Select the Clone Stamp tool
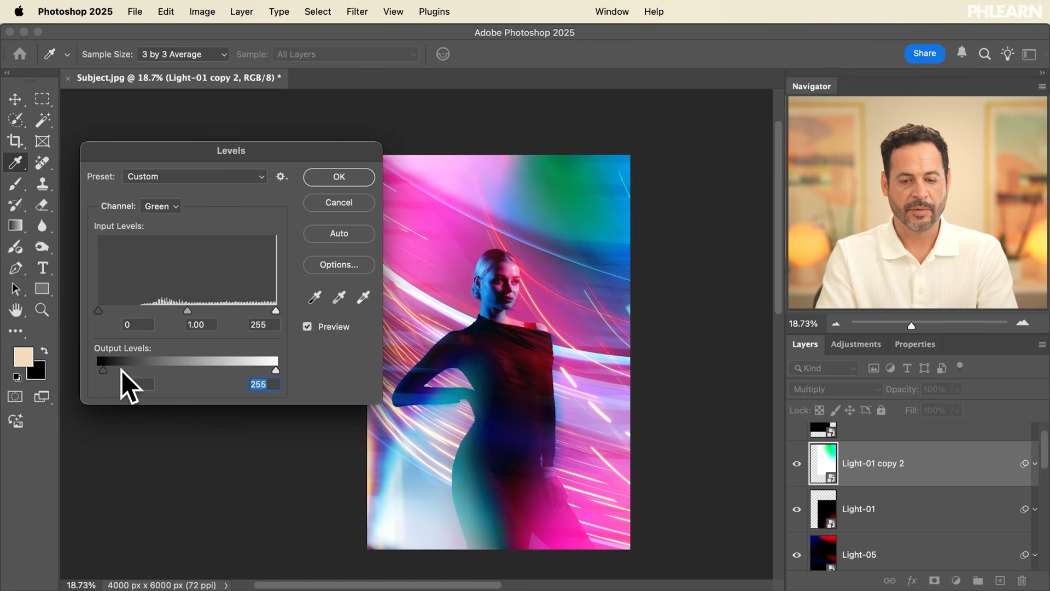This screenshot has width=1050, height=591. [x=42, y=183]
